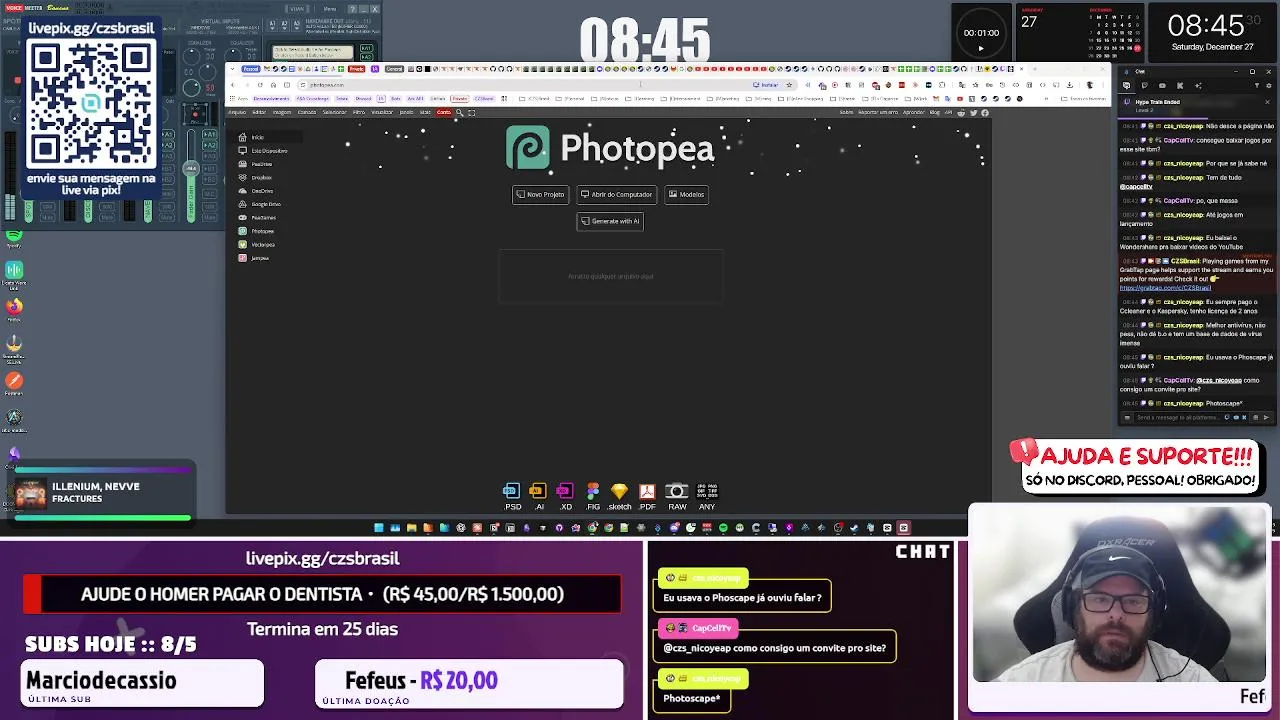
Task: Open the Arquivo menu in Photopea
Action: tap(237, 112)
